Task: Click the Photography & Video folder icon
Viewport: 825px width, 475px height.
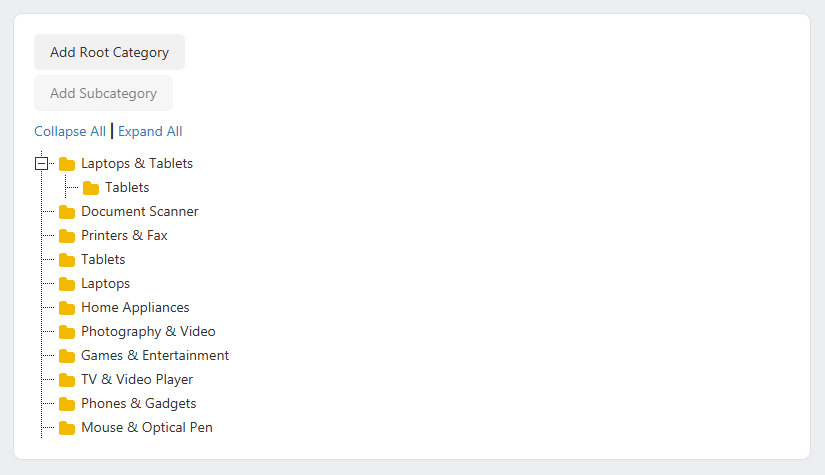Action: [x=67, y=332]
